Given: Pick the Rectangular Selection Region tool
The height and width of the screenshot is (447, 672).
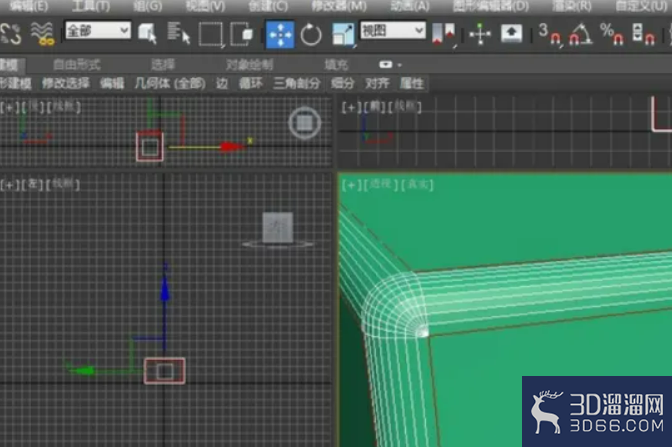Looking at the screenshot, I should click(x=211, y=34).
